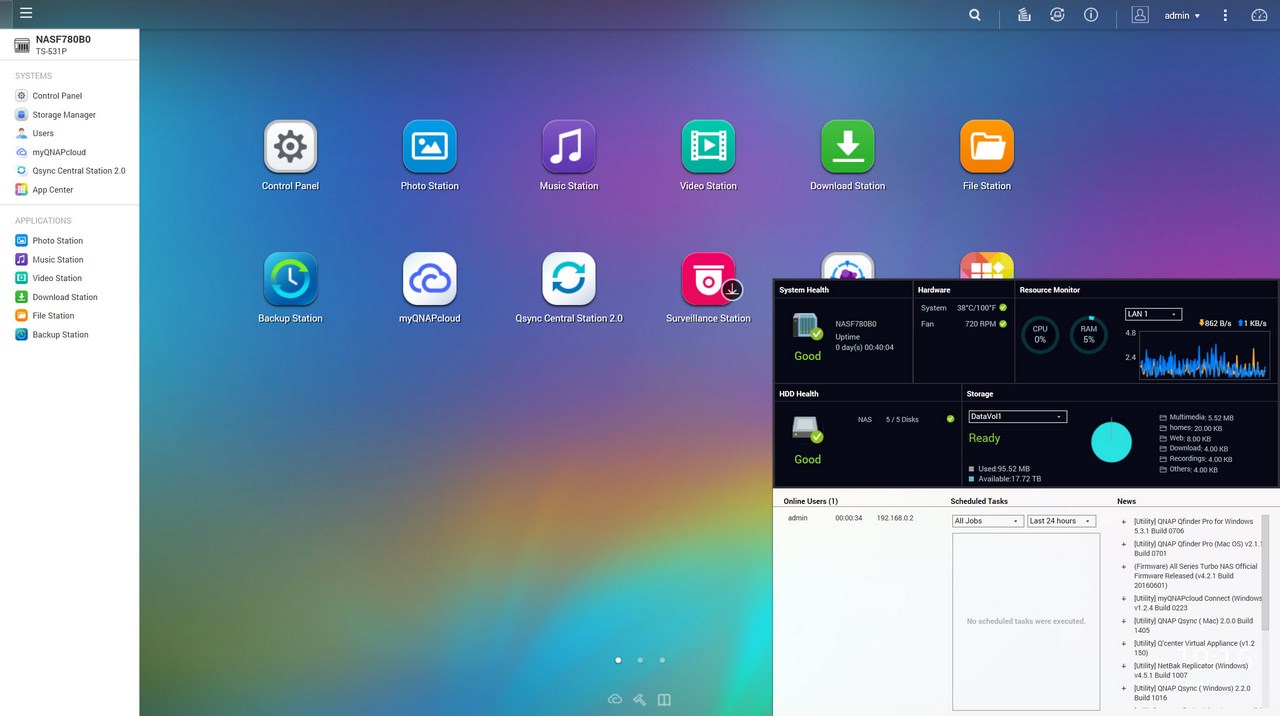Expand Qfinder Pro (Mac OS) news item
1280x716 pixels.
click(1124, 544)
